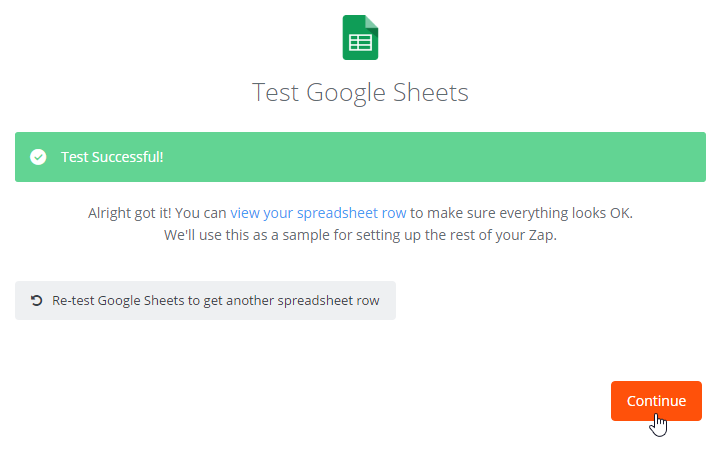
Task: Click the green Google Sheets logo
Action: 360,37
